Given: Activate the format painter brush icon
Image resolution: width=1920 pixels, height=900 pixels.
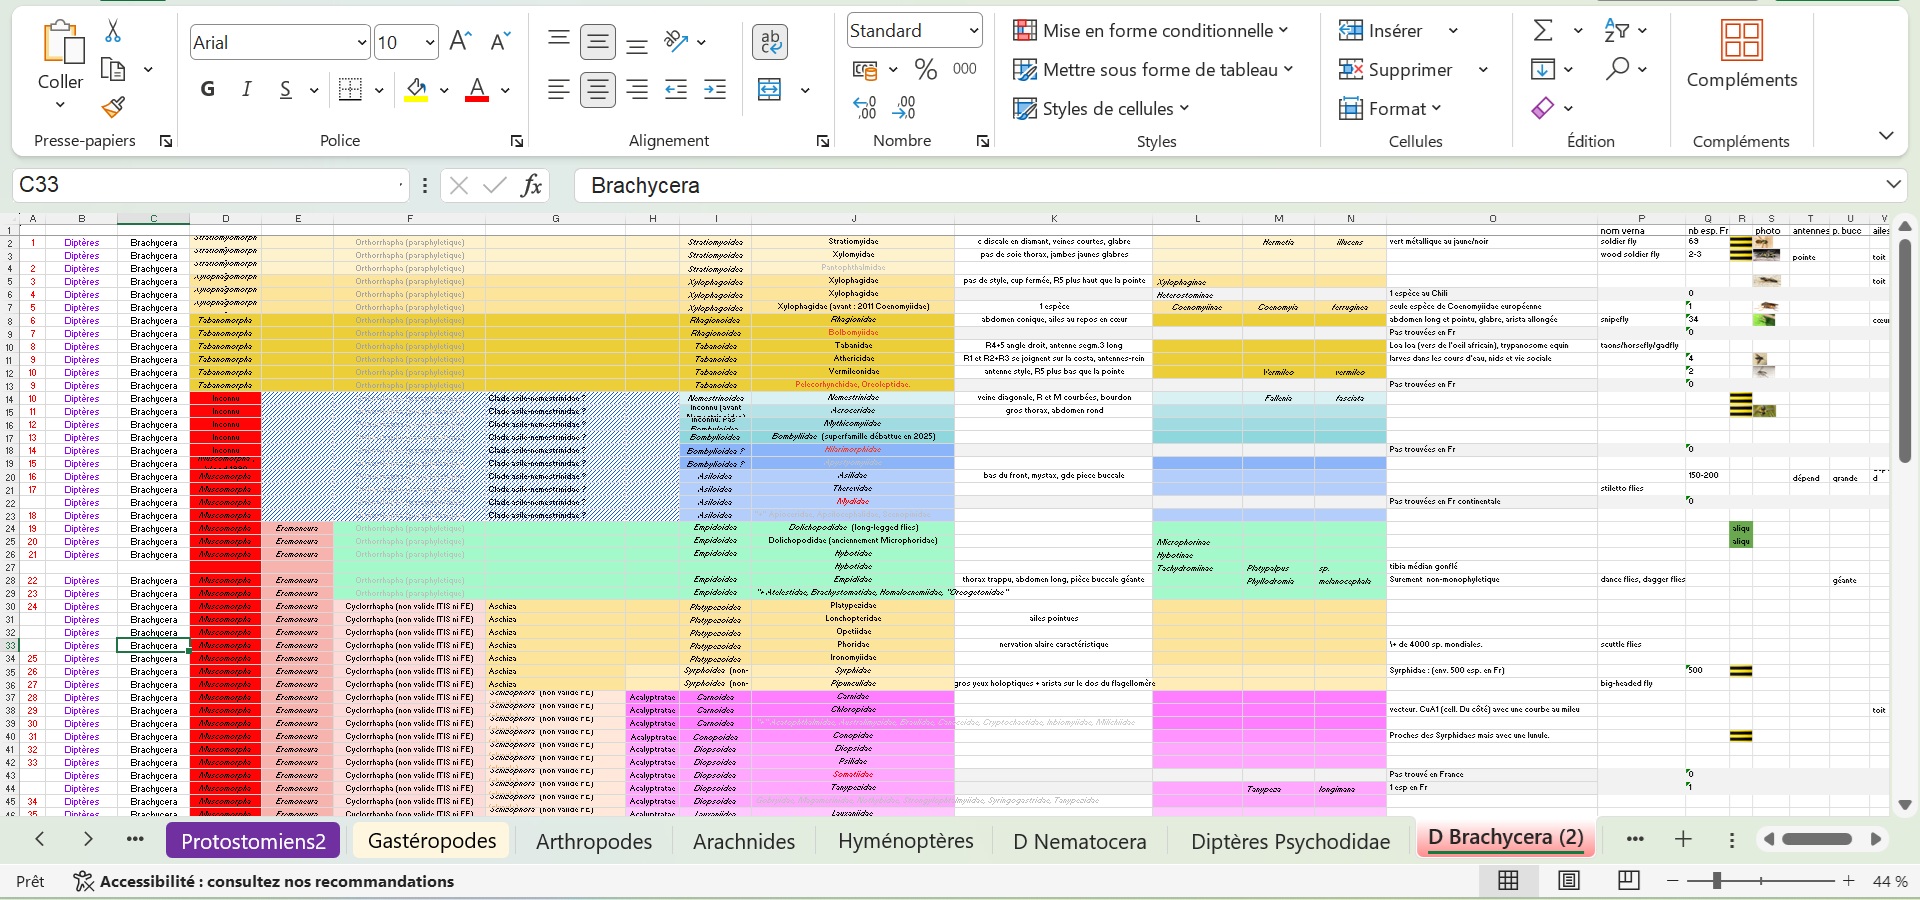Looking at the screenshot, I should (113, 107).
